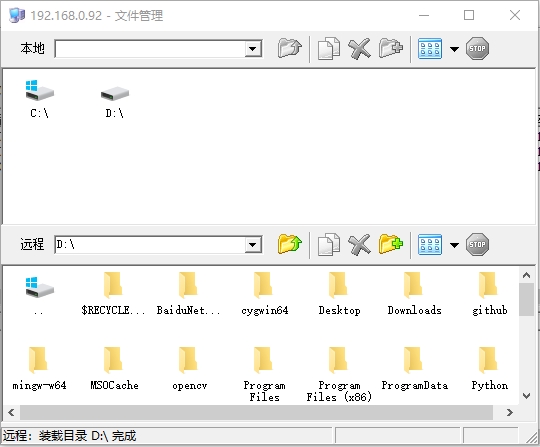Click the local delete X icon
The image size is (540, 447).
359,49
